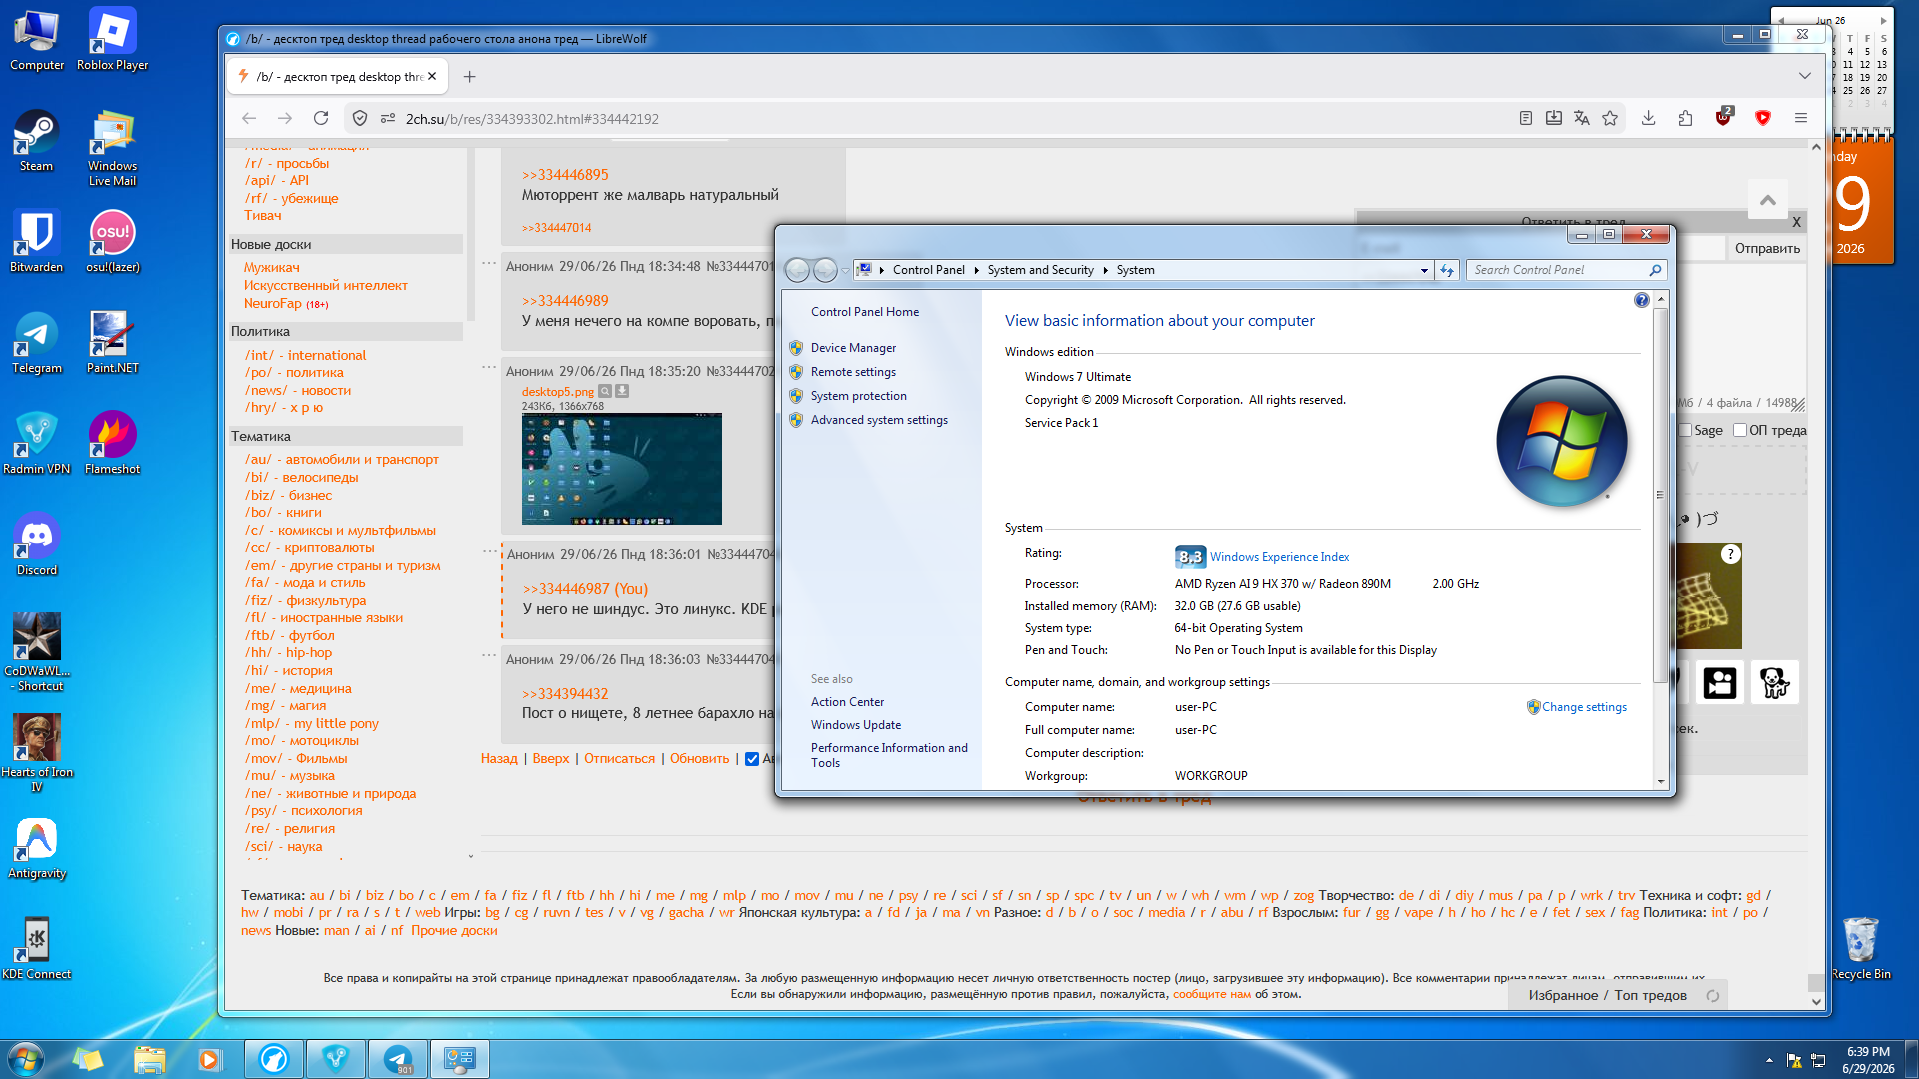Expand the breadcrumb arrow after Control Panel

(x=976, y=270)
